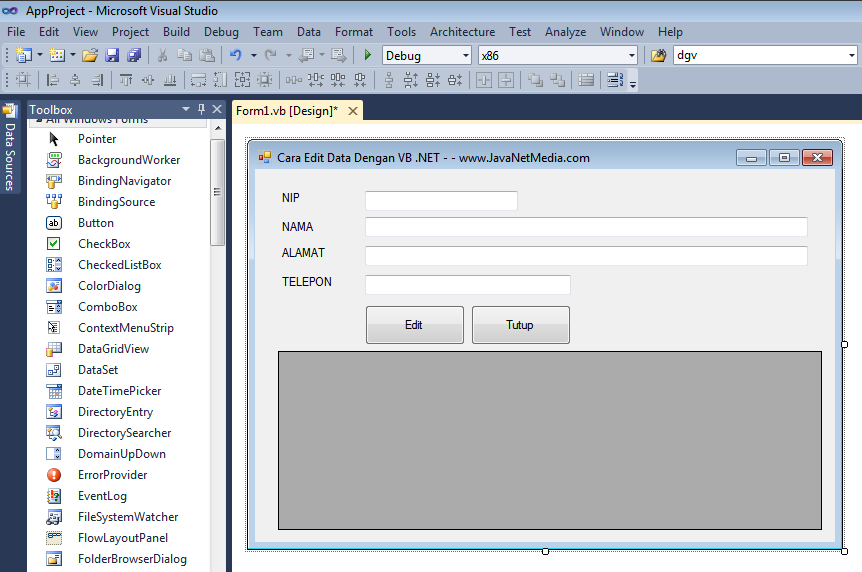This screenshot has height=572, width=862.
Task: Click the TELEPON text field
Action: (467, 285)
